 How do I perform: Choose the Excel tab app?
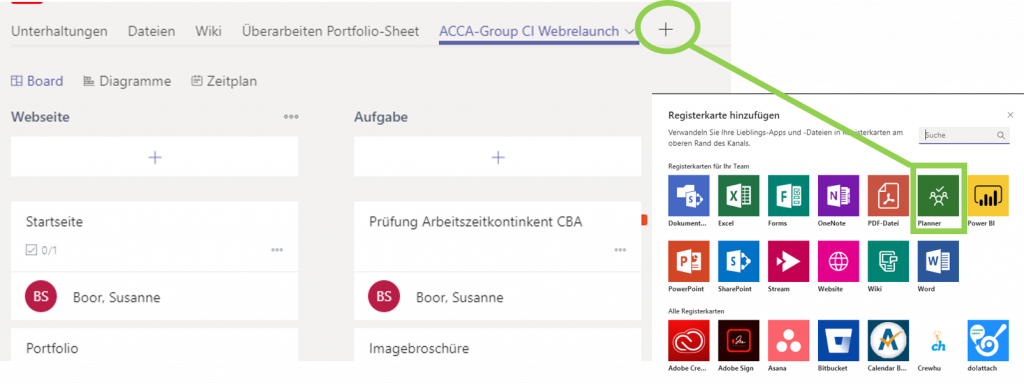coord(738,196)
